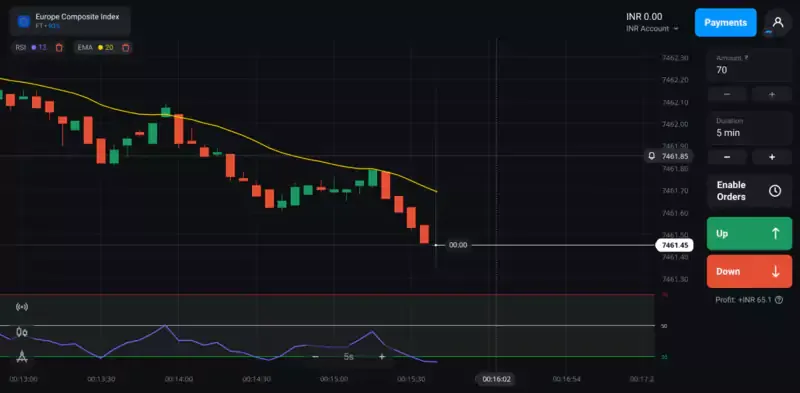Open the candlestick chart type icon

[x=22, y=332]
